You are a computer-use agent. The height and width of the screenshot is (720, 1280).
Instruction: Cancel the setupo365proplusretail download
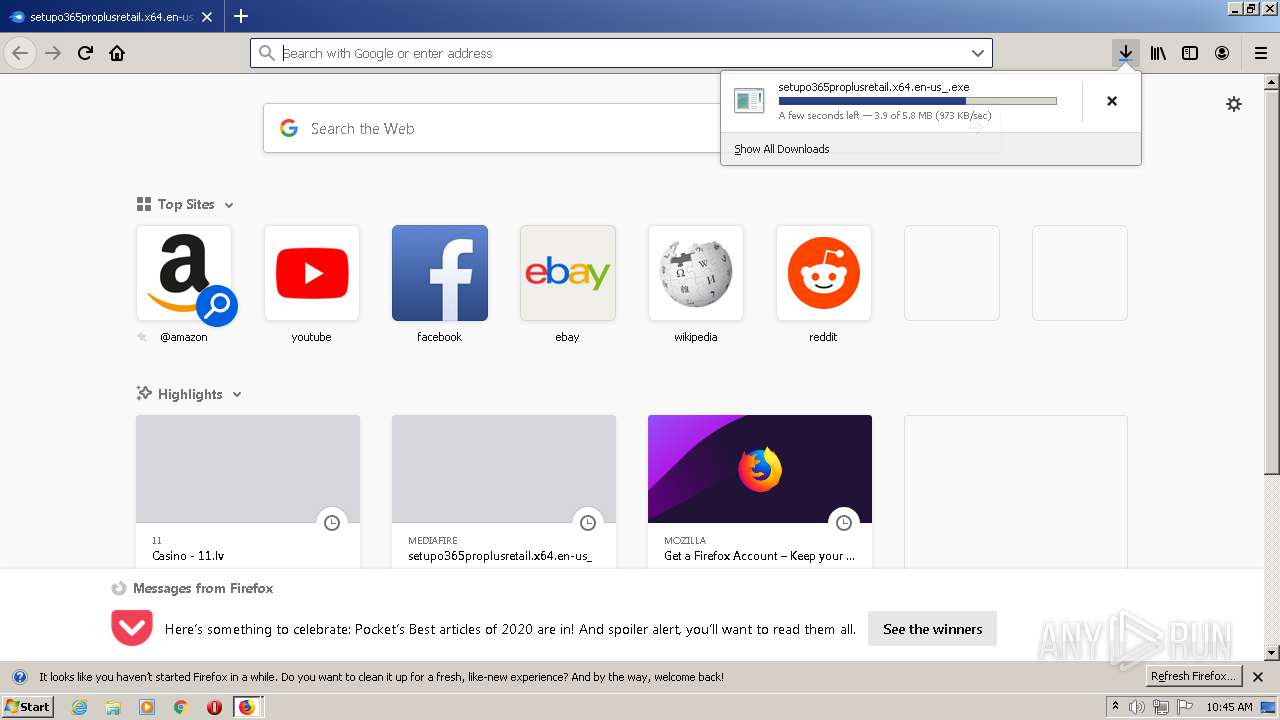point(1111,101)
